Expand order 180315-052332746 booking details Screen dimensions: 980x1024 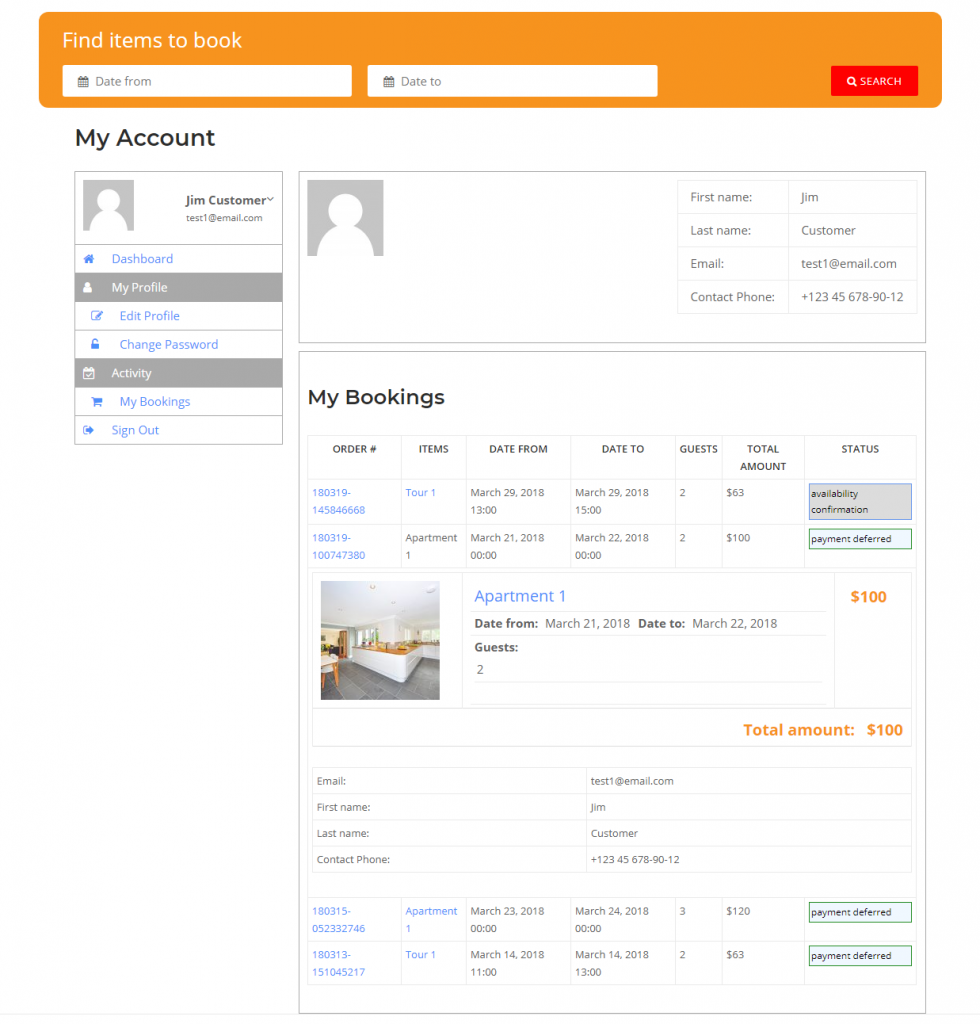click(x=338, y=920)
